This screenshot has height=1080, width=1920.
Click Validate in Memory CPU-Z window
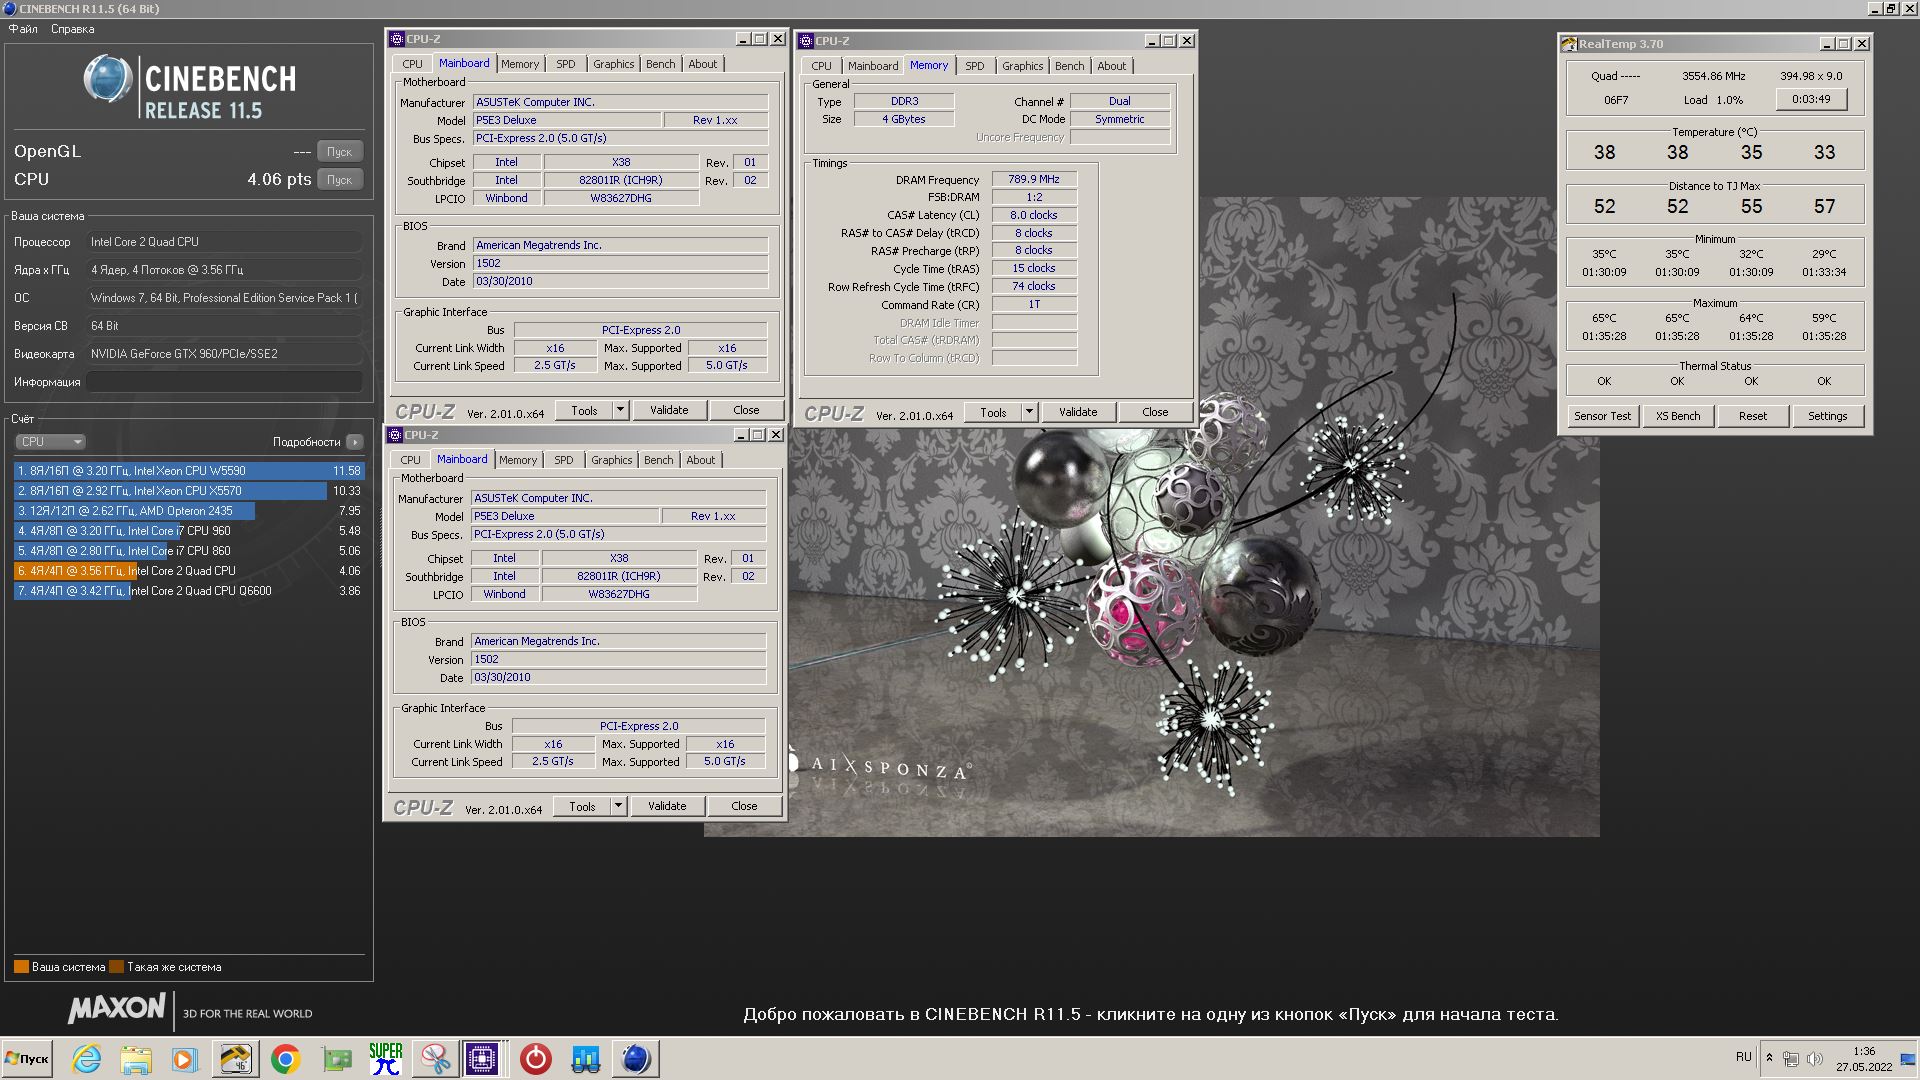[1078, 412]
